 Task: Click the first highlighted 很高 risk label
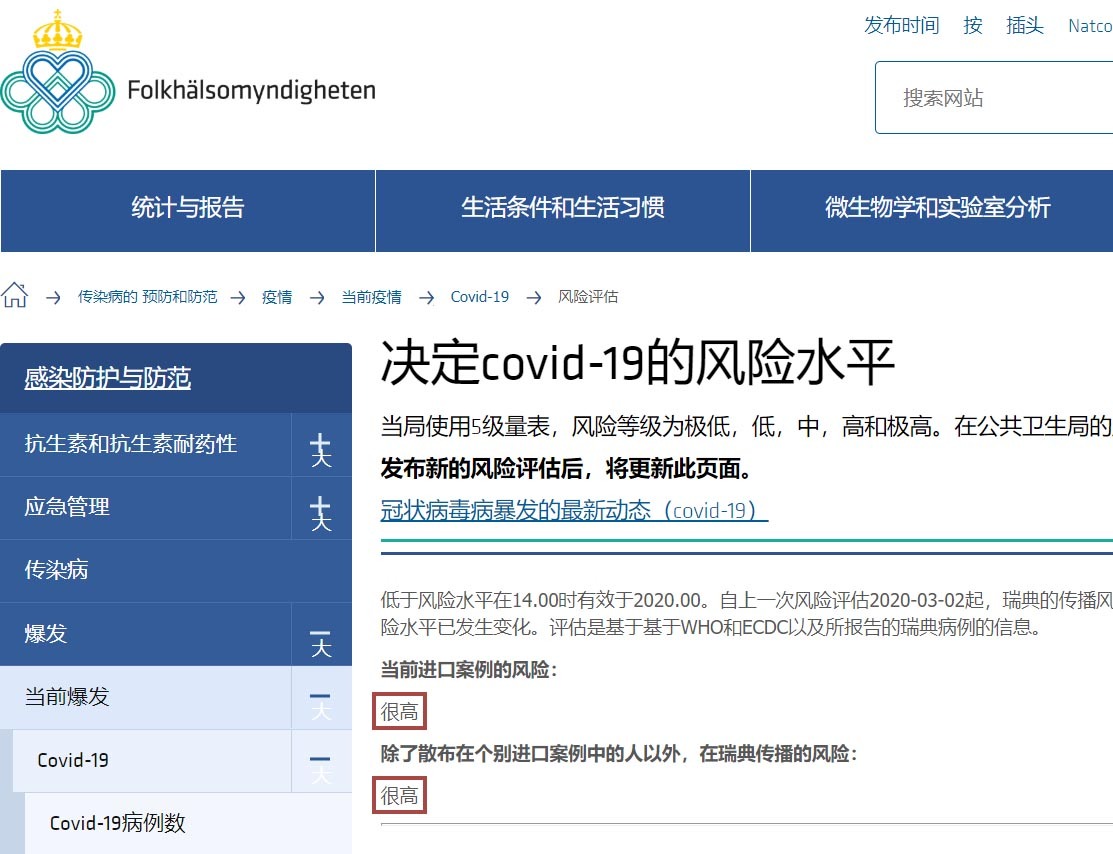(399, 710)
